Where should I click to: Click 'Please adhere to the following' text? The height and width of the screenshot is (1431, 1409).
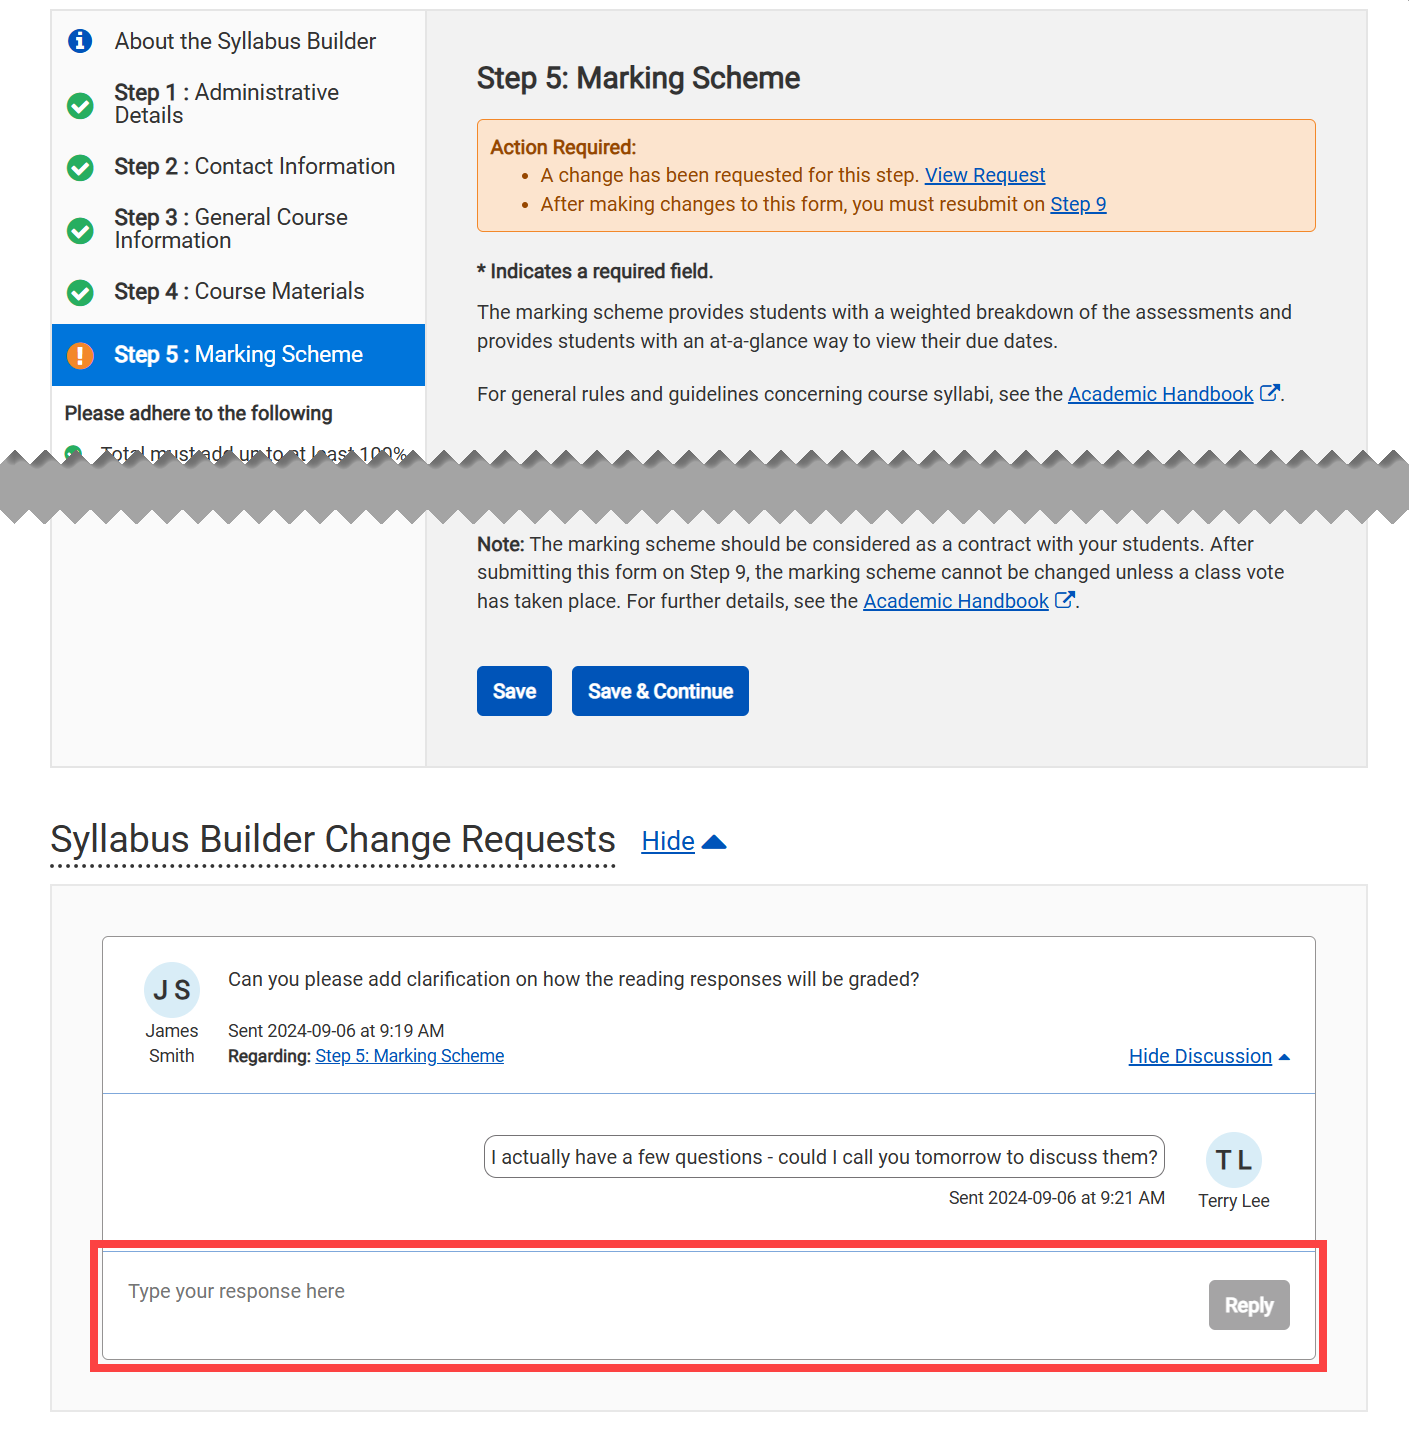tap(199, 413)
